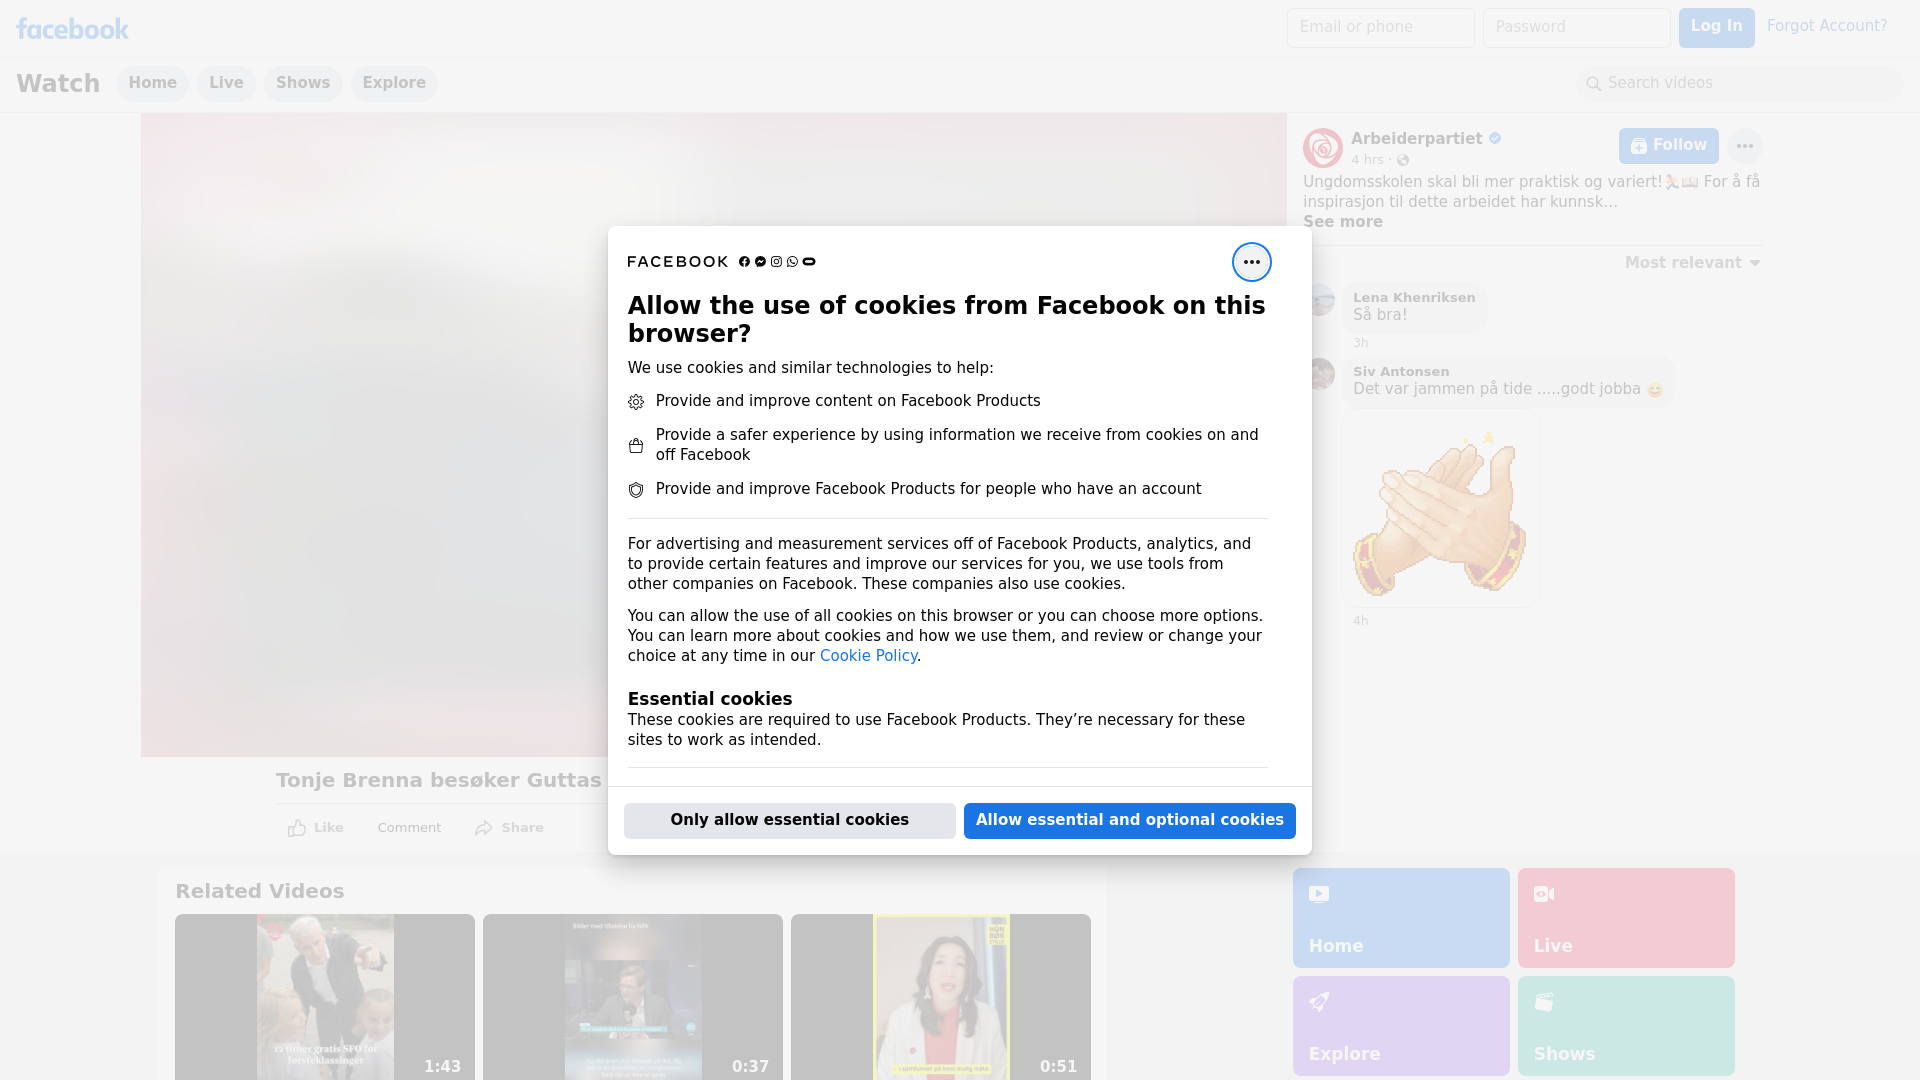Open the three-dots menu in cookie dialog
The image size is (1920, 1080).
[x=1251, y=262]
